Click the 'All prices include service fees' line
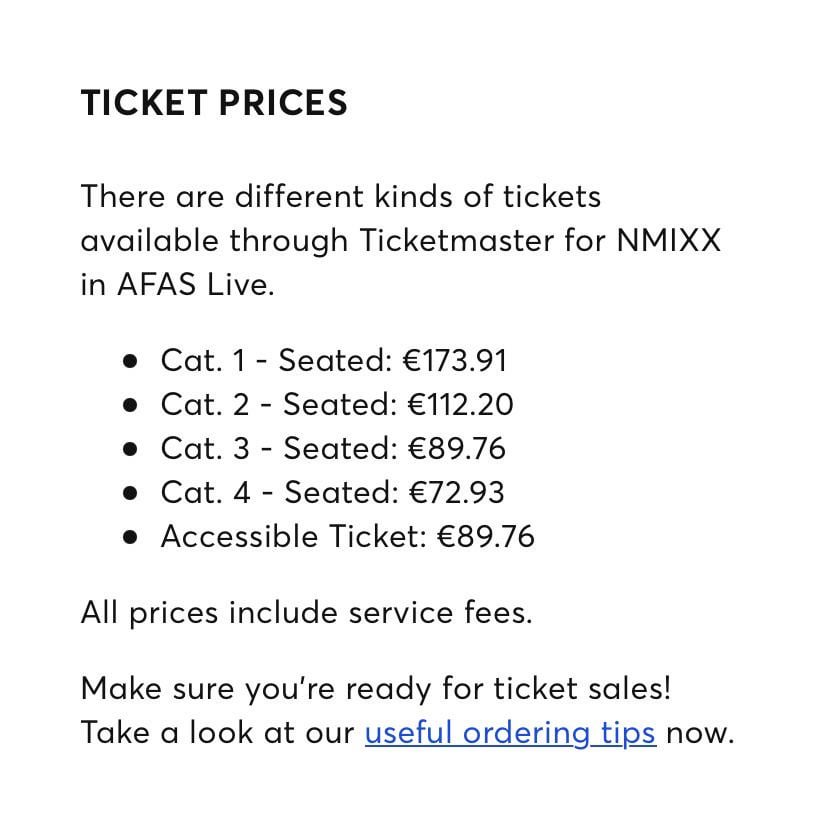This screenshot has width=828, height=822. 306,612
